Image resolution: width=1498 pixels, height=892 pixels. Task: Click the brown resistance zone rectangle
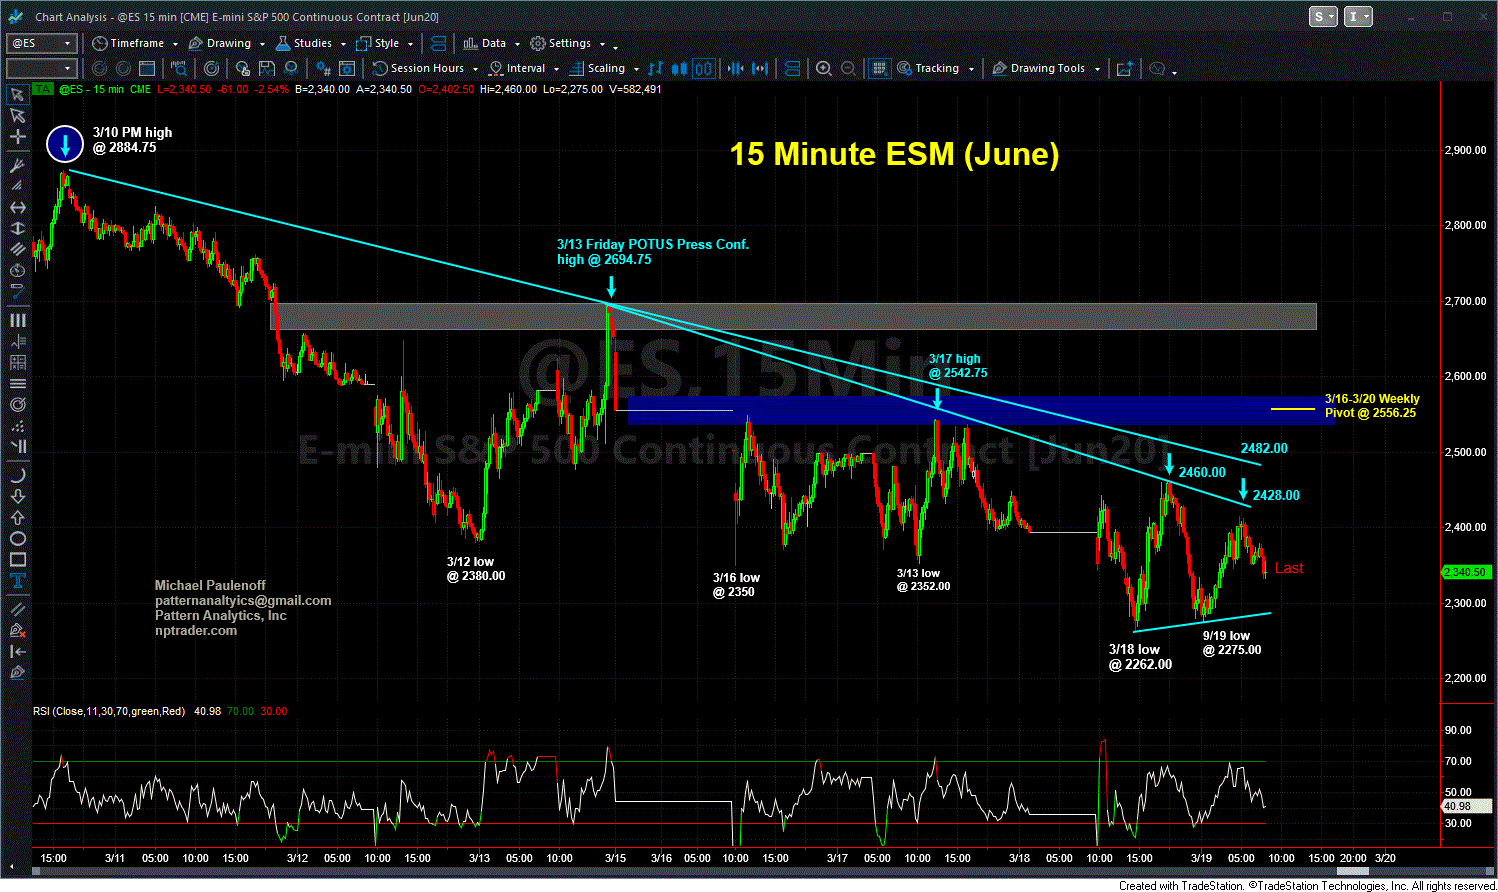795,316
